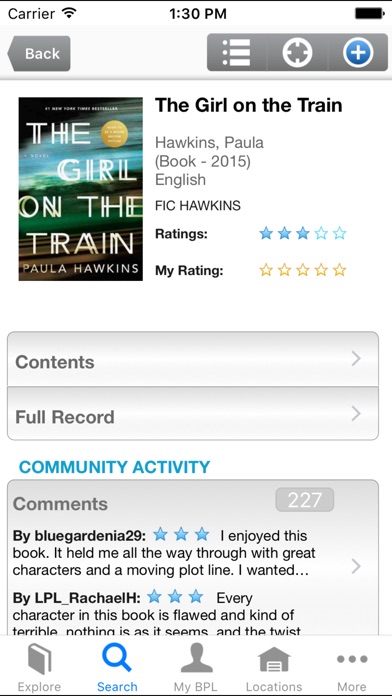Open the My BPL profile icon
This screenshot has width=392, height=696.
[196, 658]
